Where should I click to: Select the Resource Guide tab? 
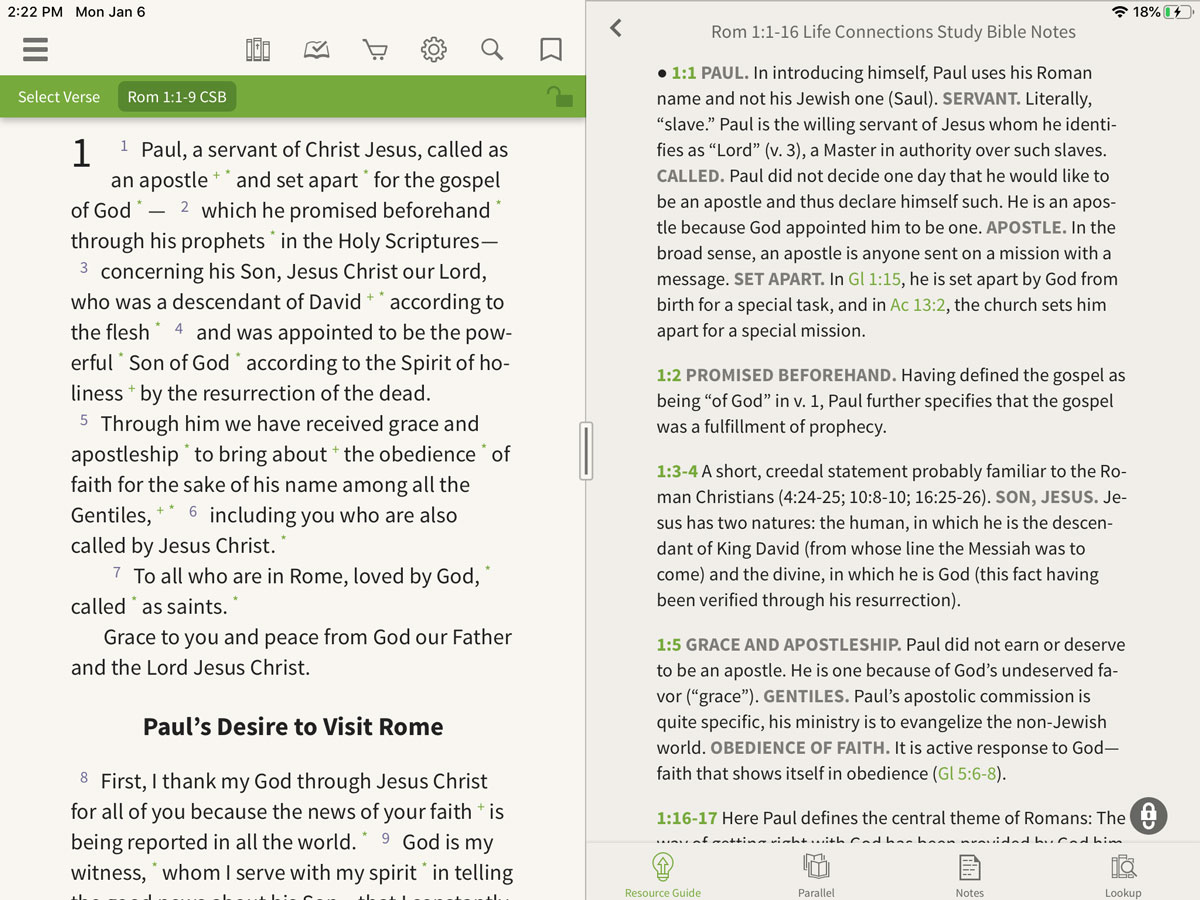tap(663, 875)
